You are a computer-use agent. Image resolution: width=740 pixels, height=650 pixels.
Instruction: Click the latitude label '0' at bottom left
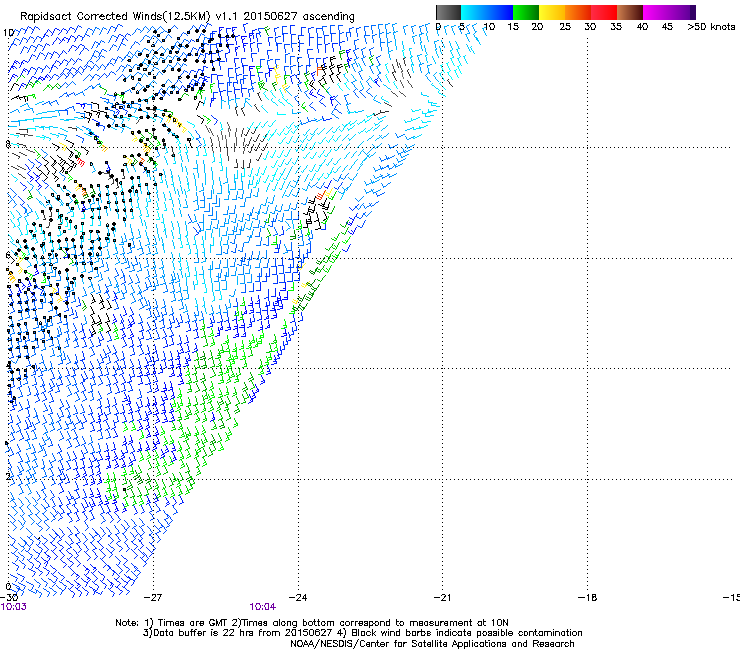tap(8, 587)
